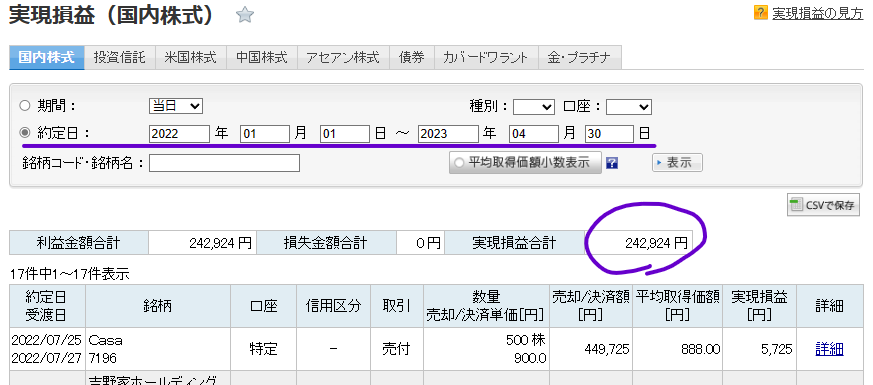The image size is (873, 385).
Task: Click the favorite star next to 実現損益（国内株式）
Action: (244, 15)
